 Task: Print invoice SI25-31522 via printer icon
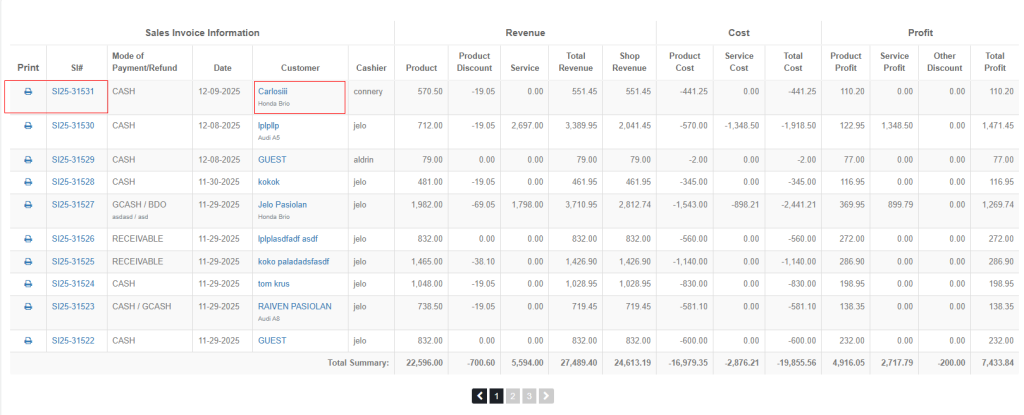pos(28,341)
